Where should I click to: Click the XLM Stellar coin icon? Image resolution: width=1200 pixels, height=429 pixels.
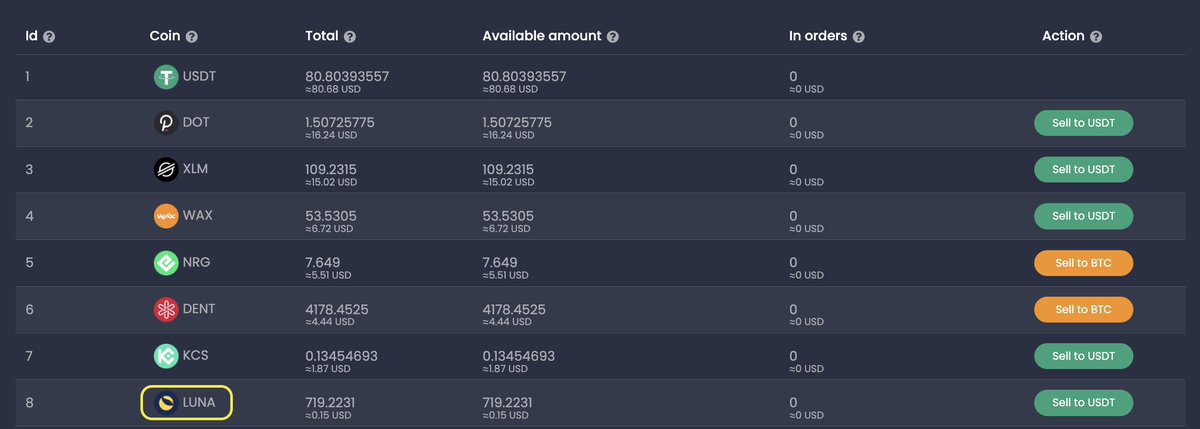165,170
